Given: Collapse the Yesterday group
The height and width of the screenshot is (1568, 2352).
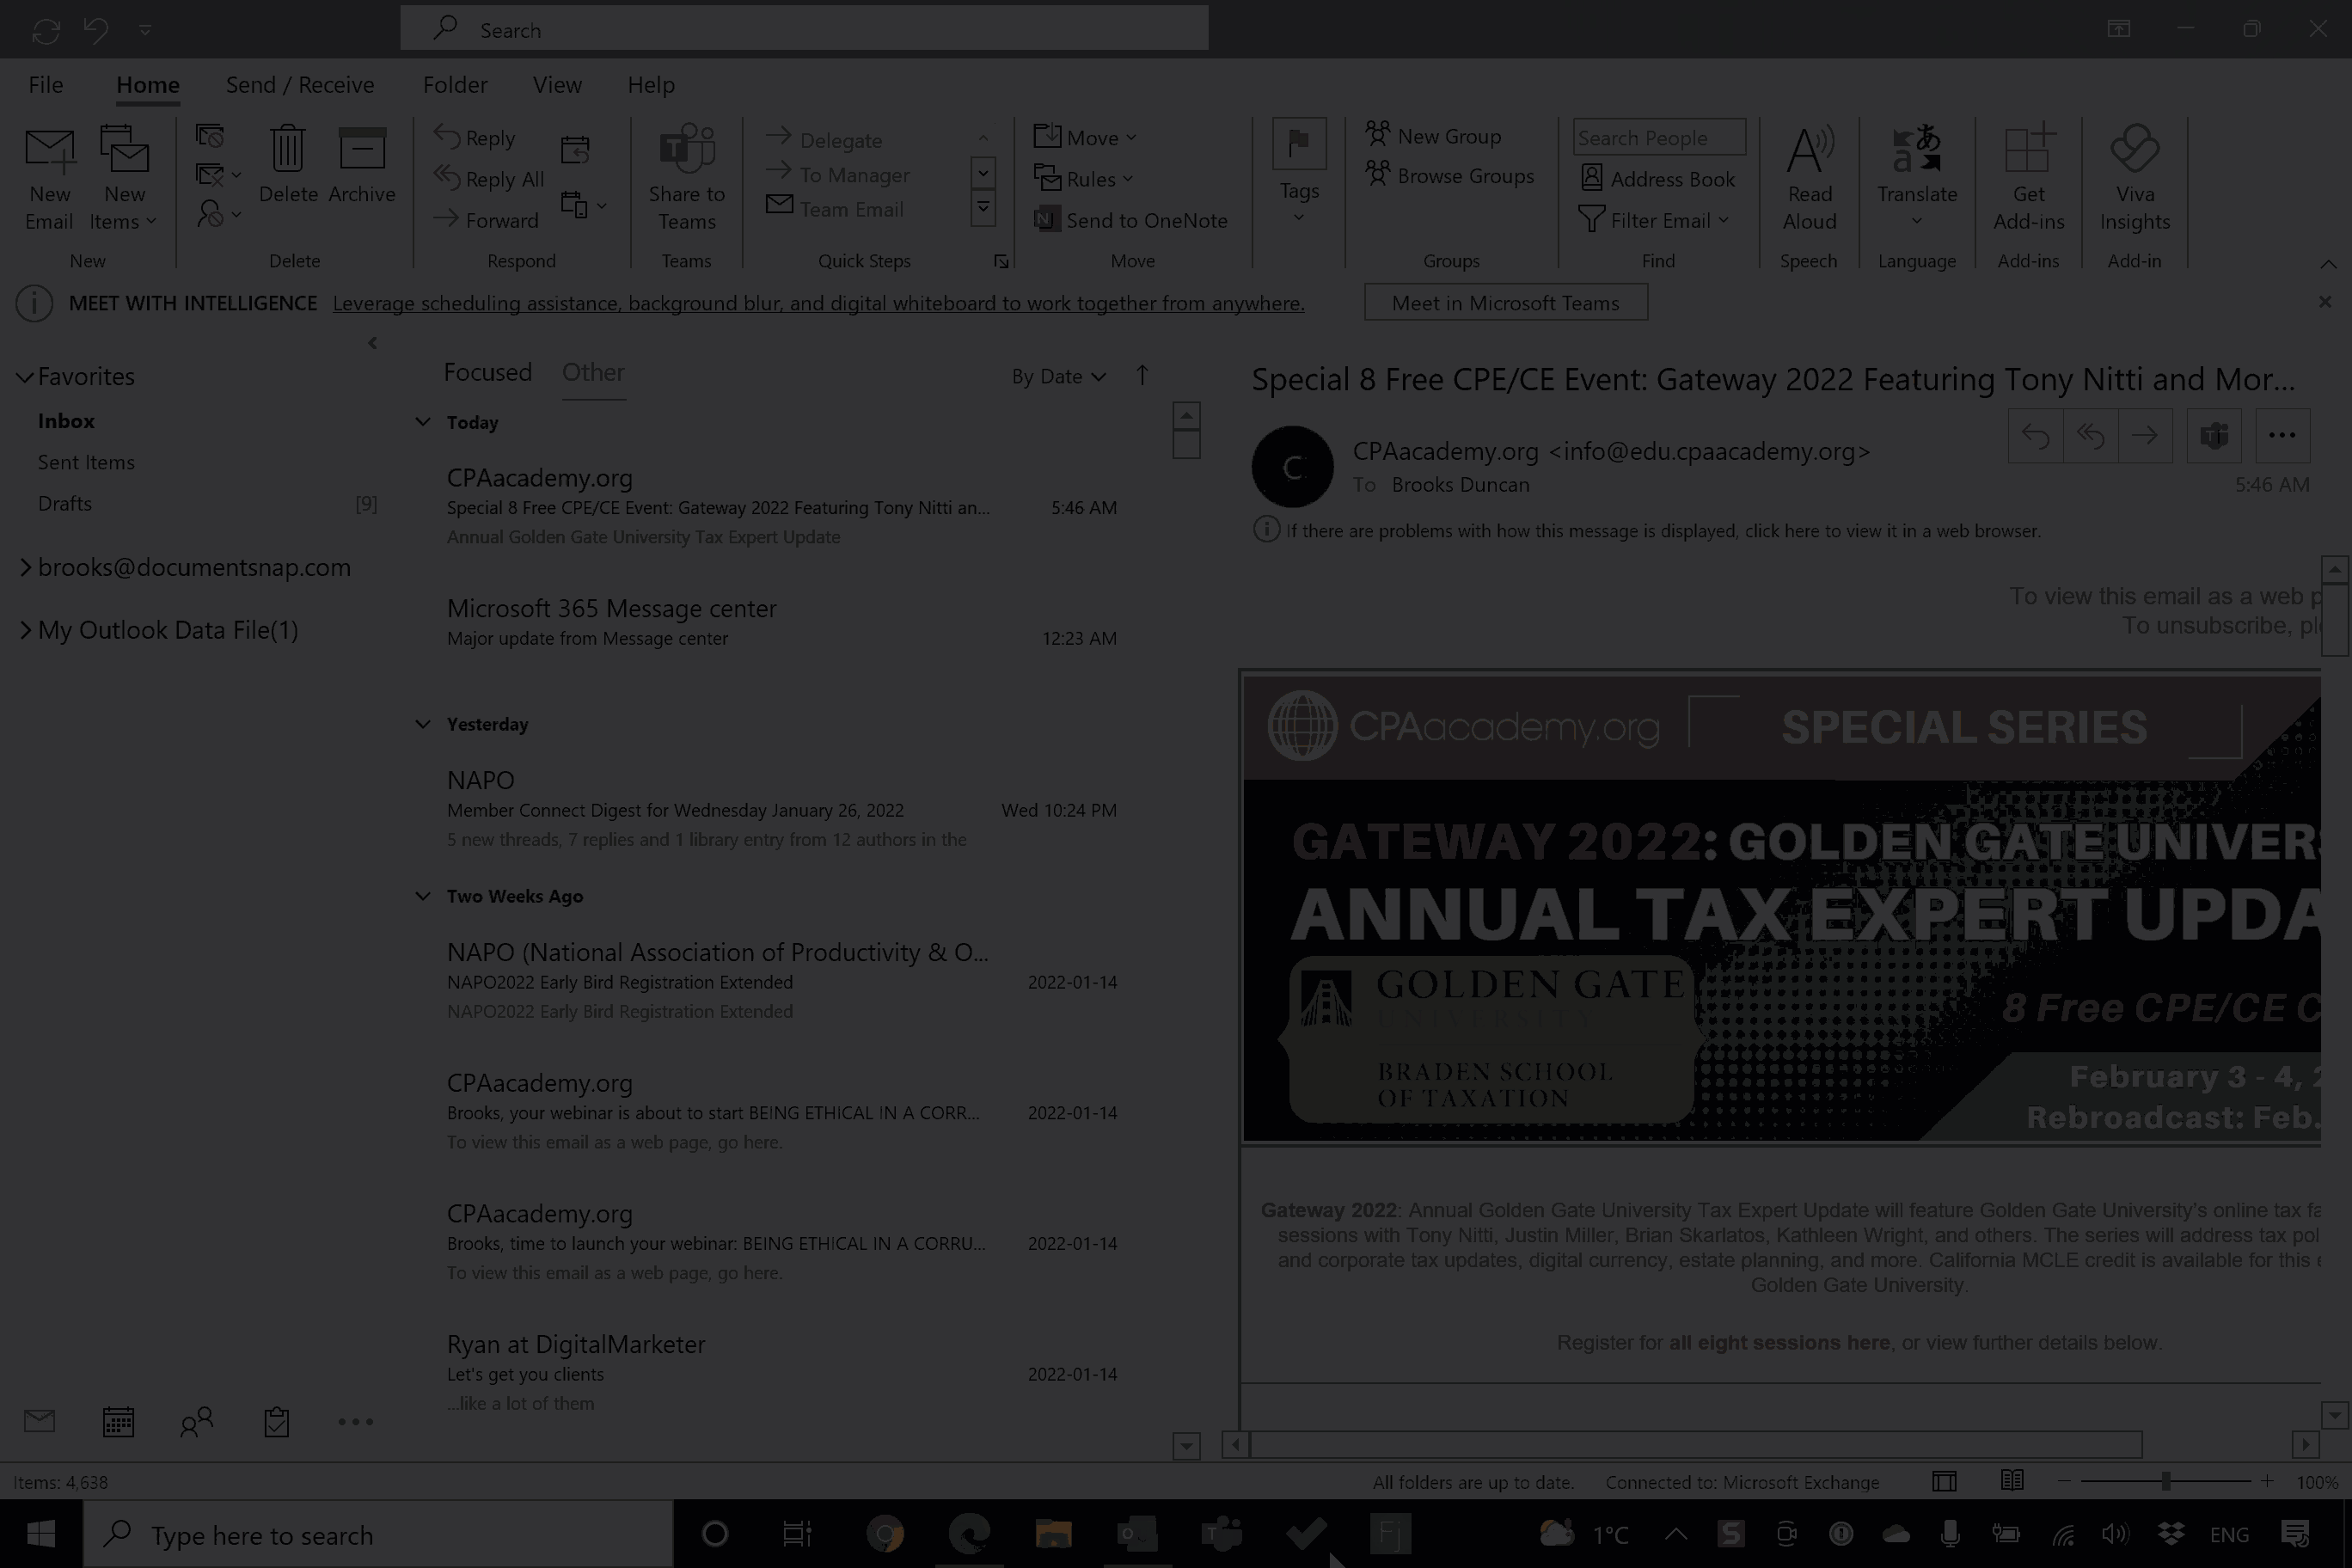Looking at the screenshot, I should (423, 724).
